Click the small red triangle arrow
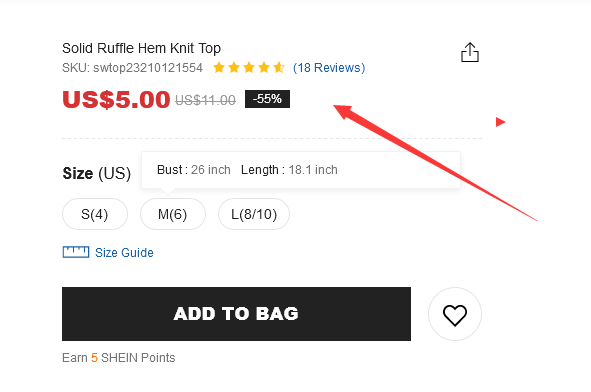The image size is (591, 392). [x=500, y=122]
